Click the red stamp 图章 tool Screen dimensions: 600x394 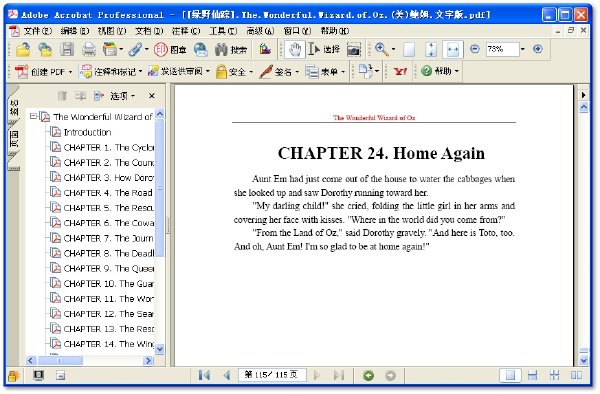point(170,49)
